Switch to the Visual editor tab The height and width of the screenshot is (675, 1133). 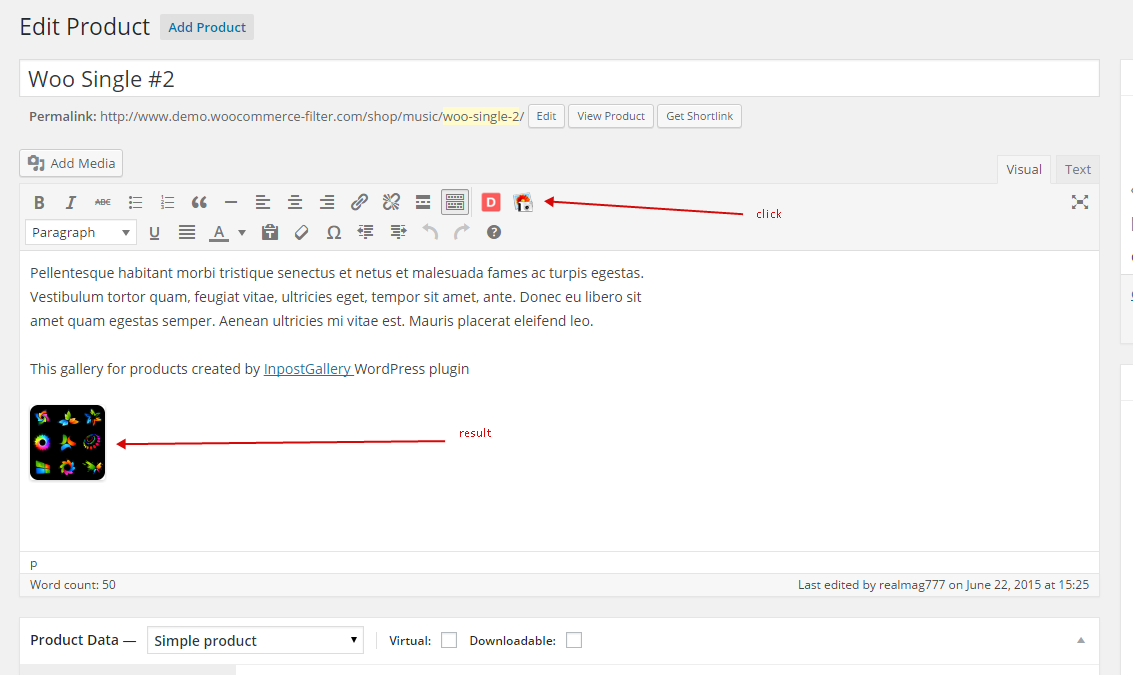click(x=1024, y=169)
